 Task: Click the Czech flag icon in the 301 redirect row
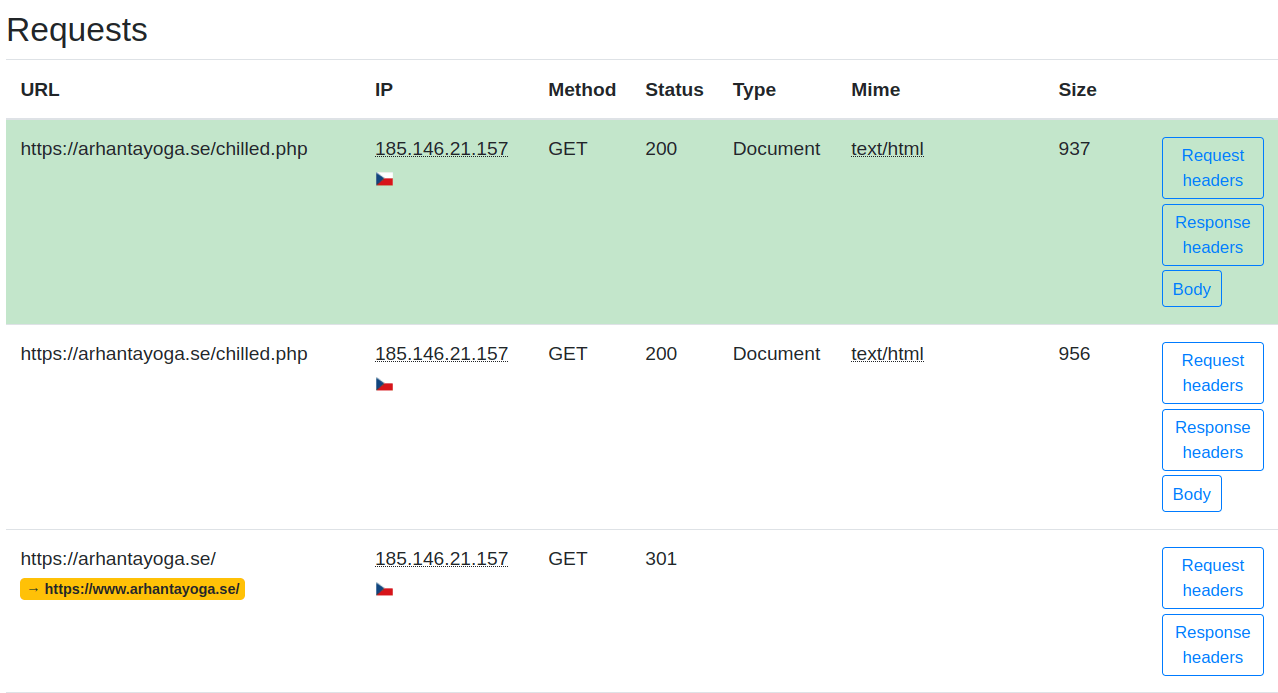point(384,588)
